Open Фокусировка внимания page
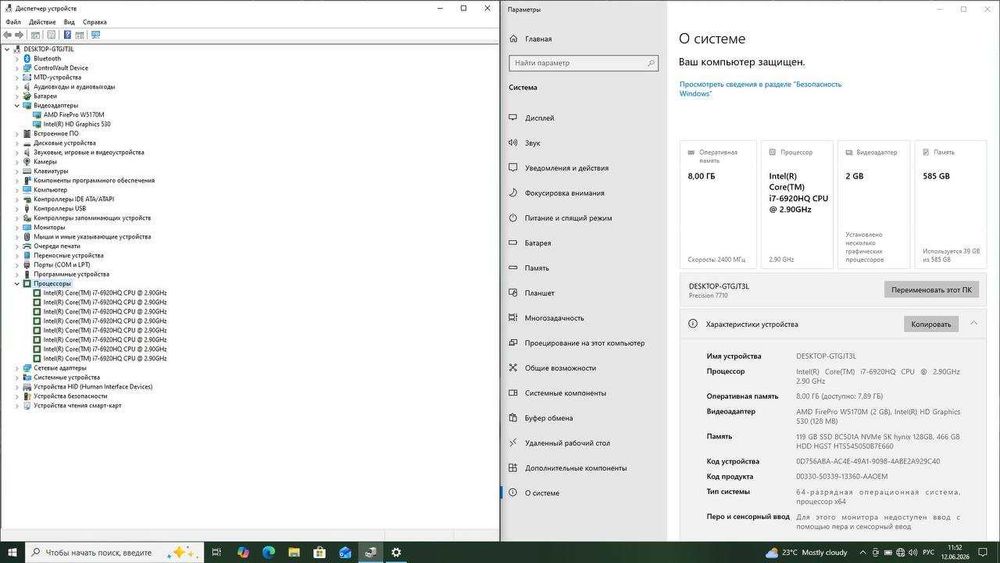This screenshot has width=1000, height=563. 564,193
